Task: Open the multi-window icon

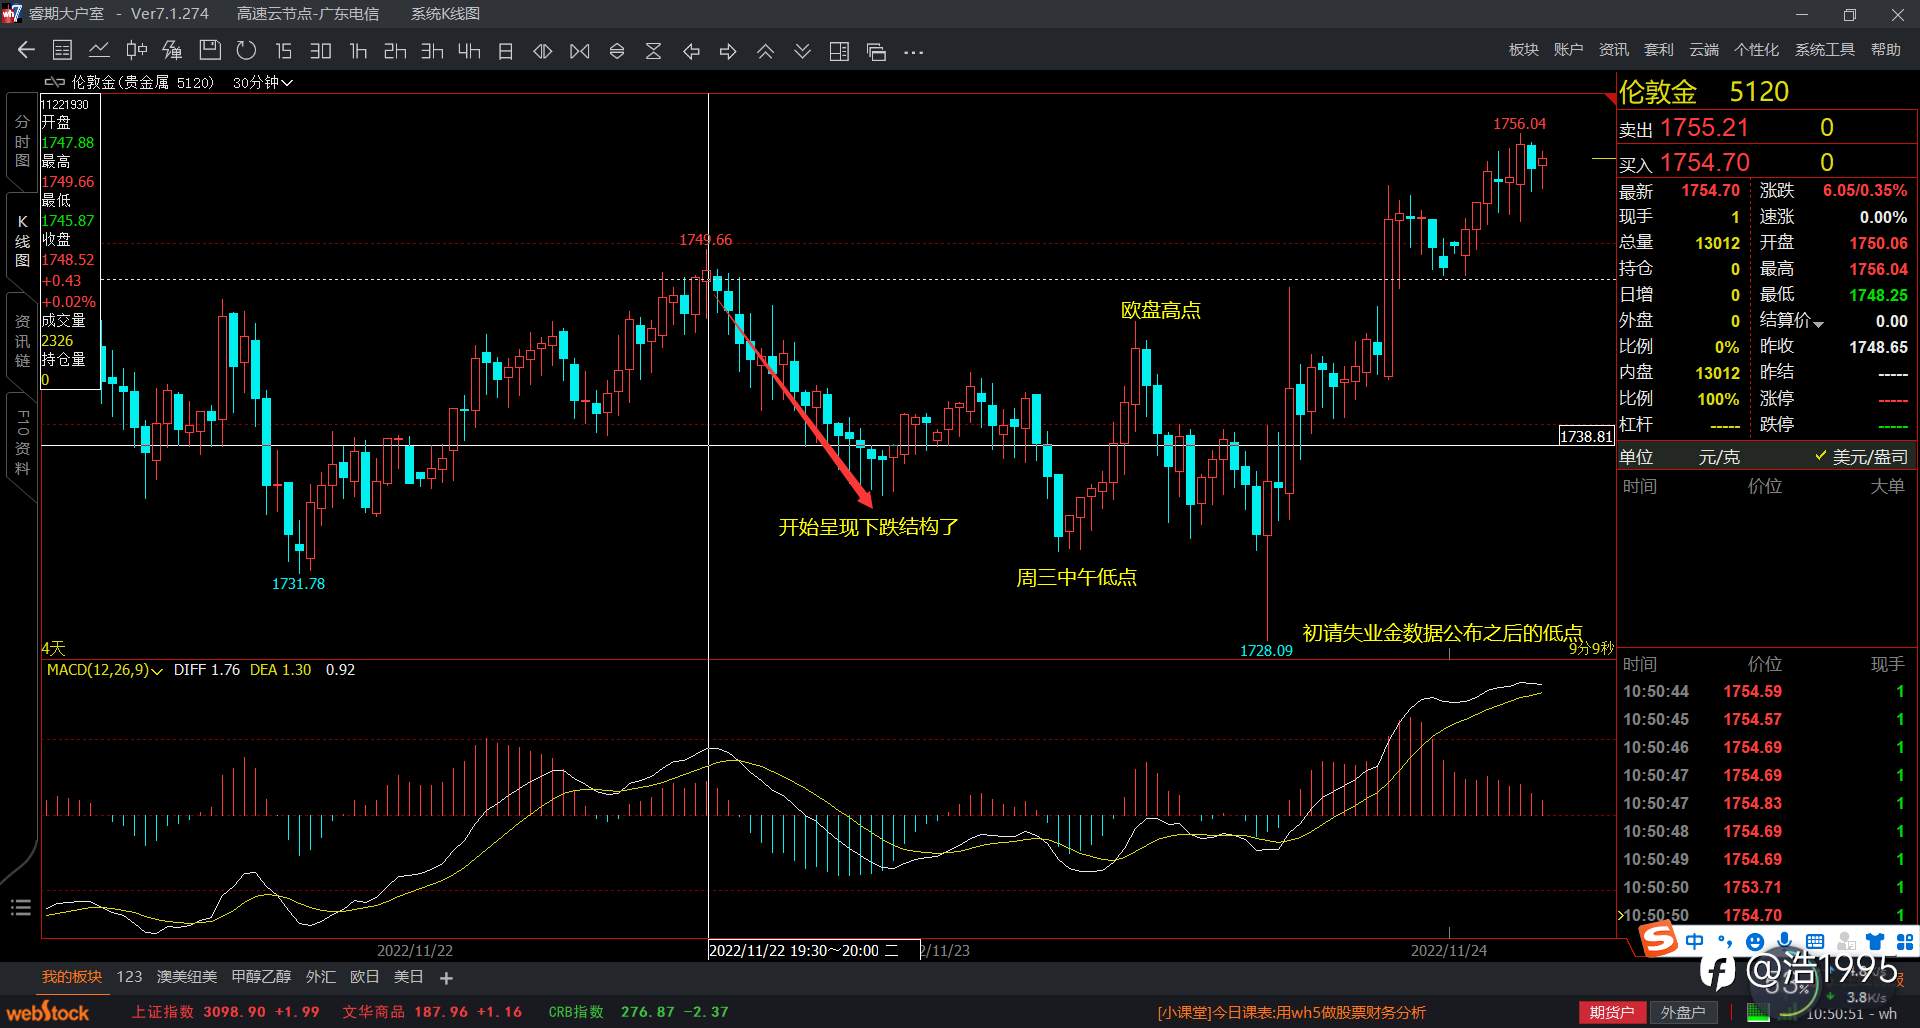Action: pos(876,51)
